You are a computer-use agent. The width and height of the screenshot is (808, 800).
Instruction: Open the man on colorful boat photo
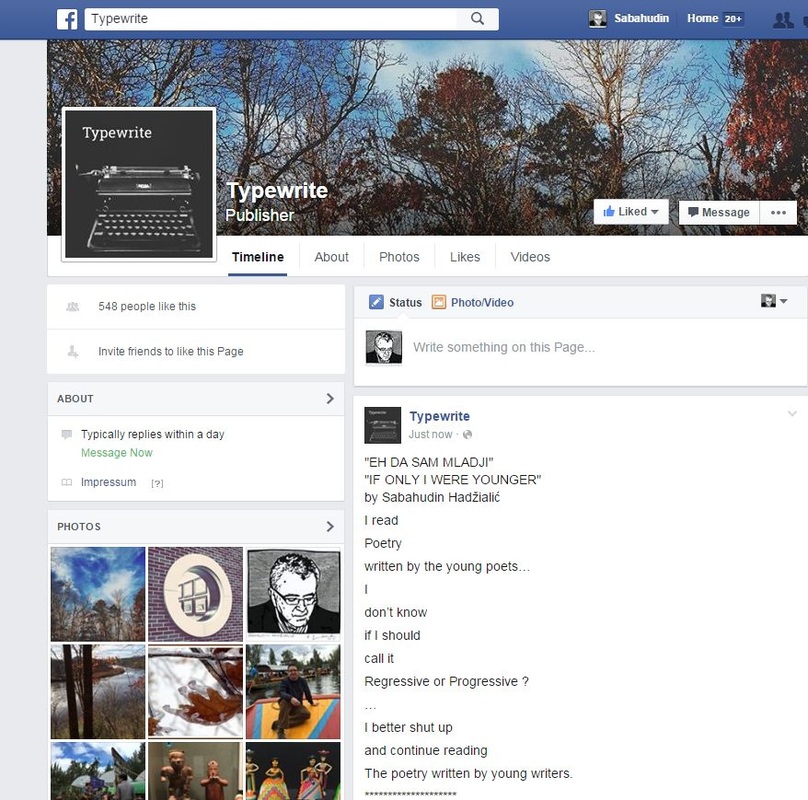pos(293,691)
